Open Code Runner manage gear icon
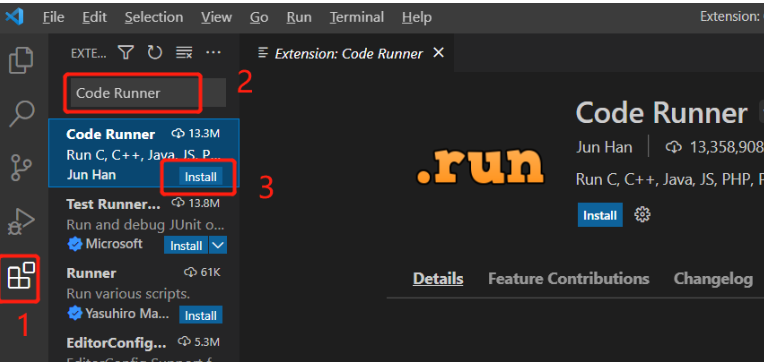Image resolution: width=764 pixels, height=364 pixels. click(643, 214)
